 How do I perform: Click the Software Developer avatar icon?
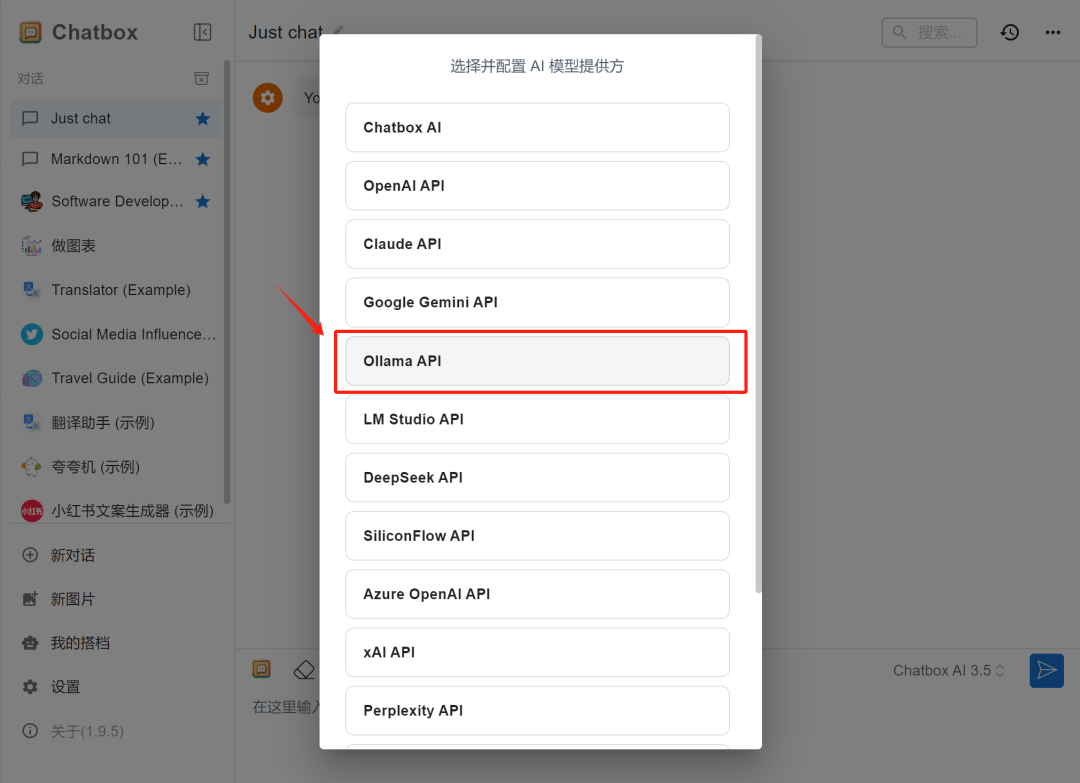(32, 201)
